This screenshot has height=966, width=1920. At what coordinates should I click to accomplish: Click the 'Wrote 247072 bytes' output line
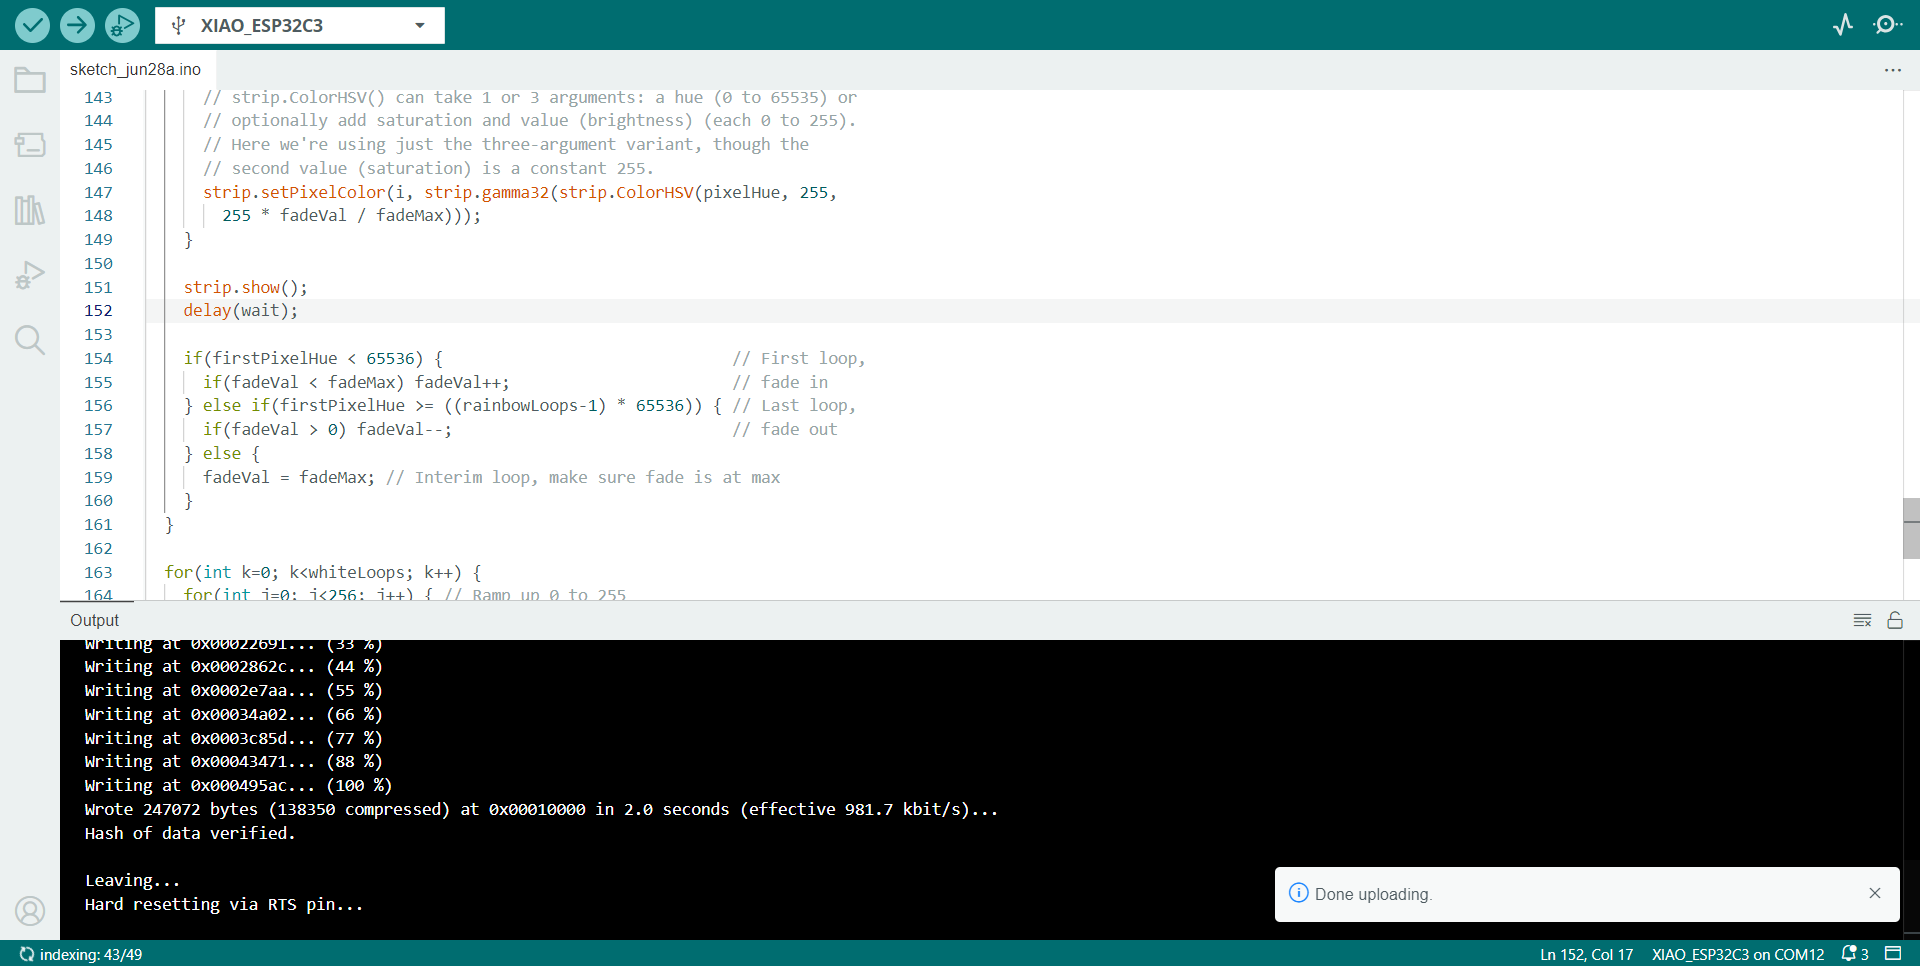(541, 809)
